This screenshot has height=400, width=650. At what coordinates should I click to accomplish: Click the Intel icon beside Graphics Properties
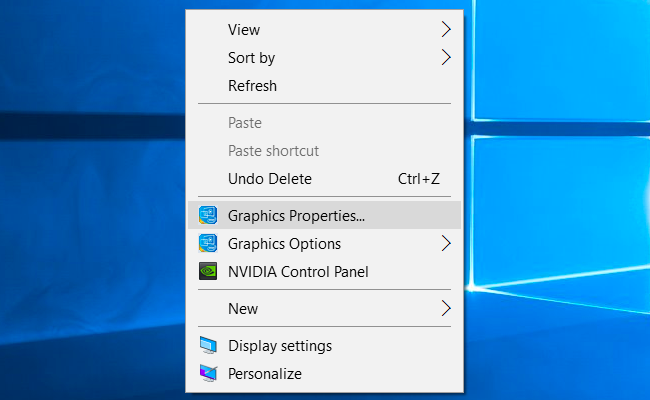click(x=208, y=215)
